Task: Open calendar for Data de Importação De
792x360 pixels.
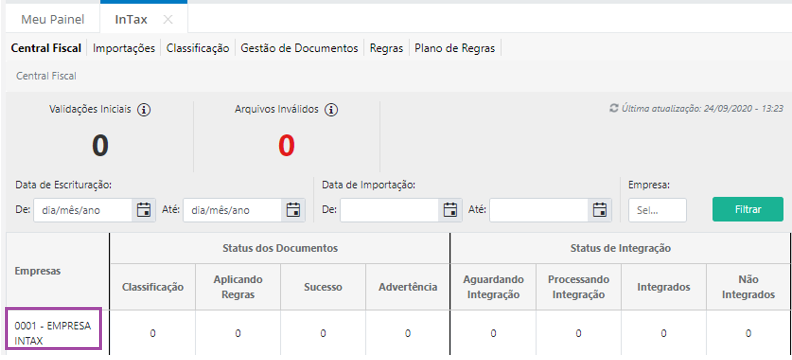Action: 451,210
